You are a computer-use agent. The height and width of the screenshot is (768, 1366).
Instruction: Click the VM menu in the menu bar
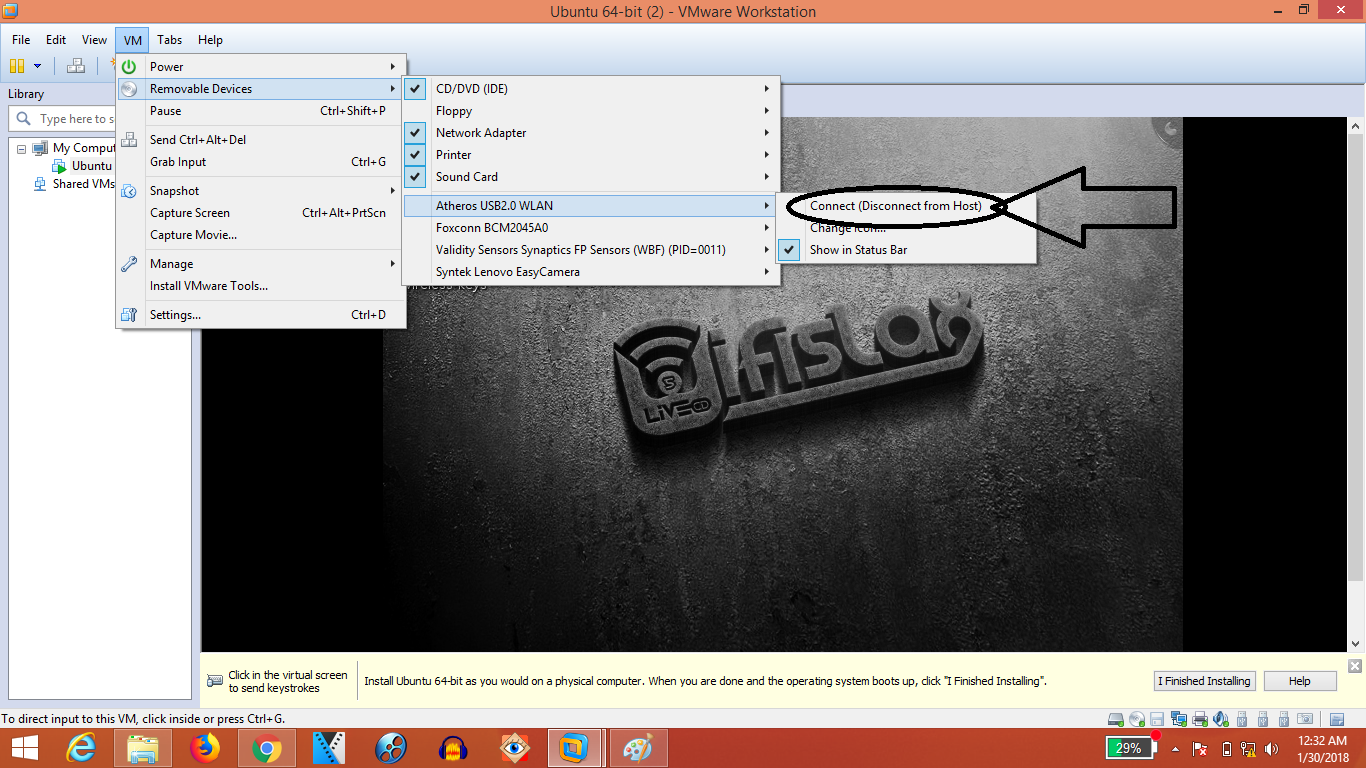click(133, 40)
